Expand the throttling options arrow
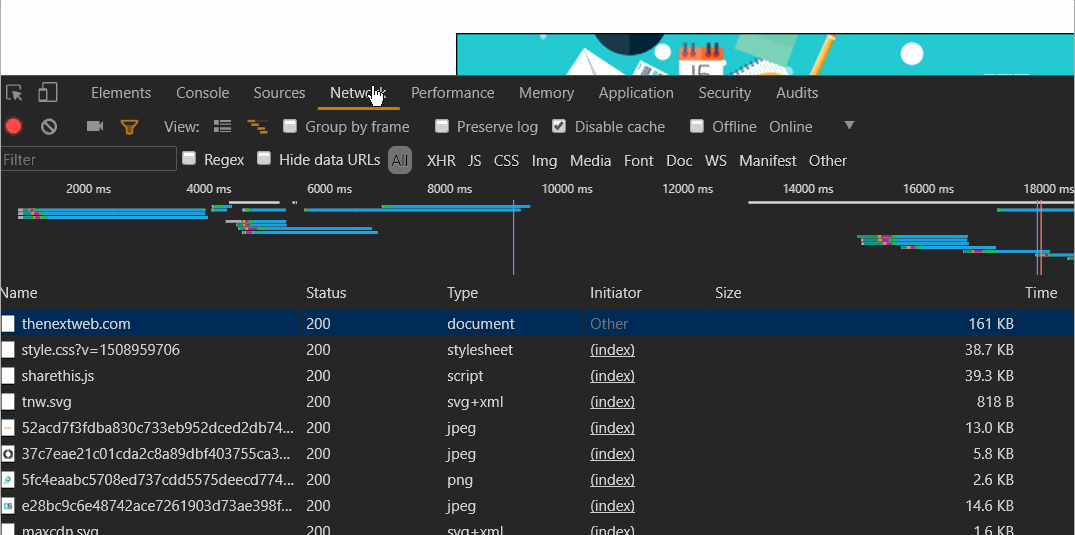 [x=849, y=126]
